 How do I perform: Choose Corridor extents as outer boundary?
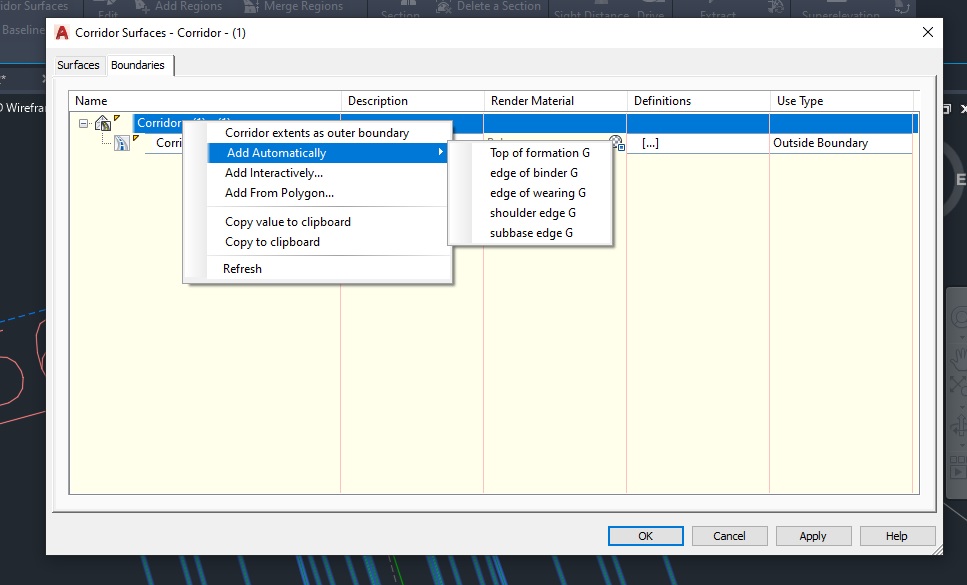(x=316, y=131)
